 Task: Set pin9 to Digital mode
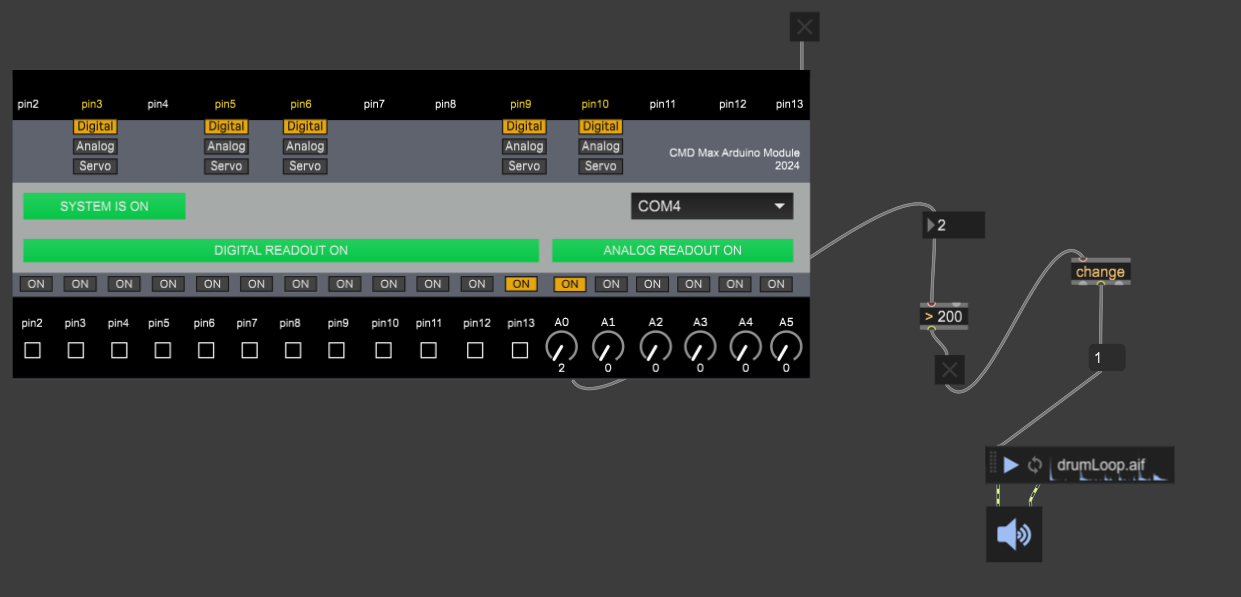(x=524, y=126)
